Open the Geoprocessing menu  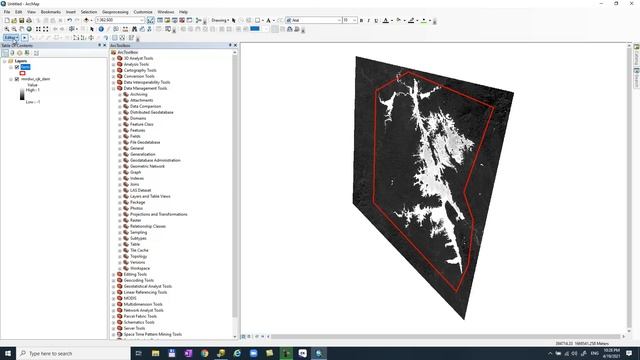pos(115,12)
